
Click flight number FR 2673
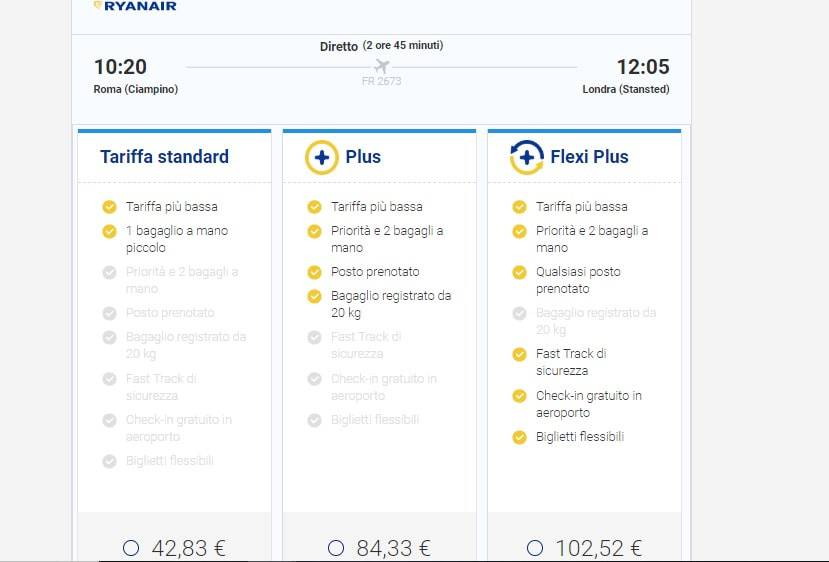point(381,81)
